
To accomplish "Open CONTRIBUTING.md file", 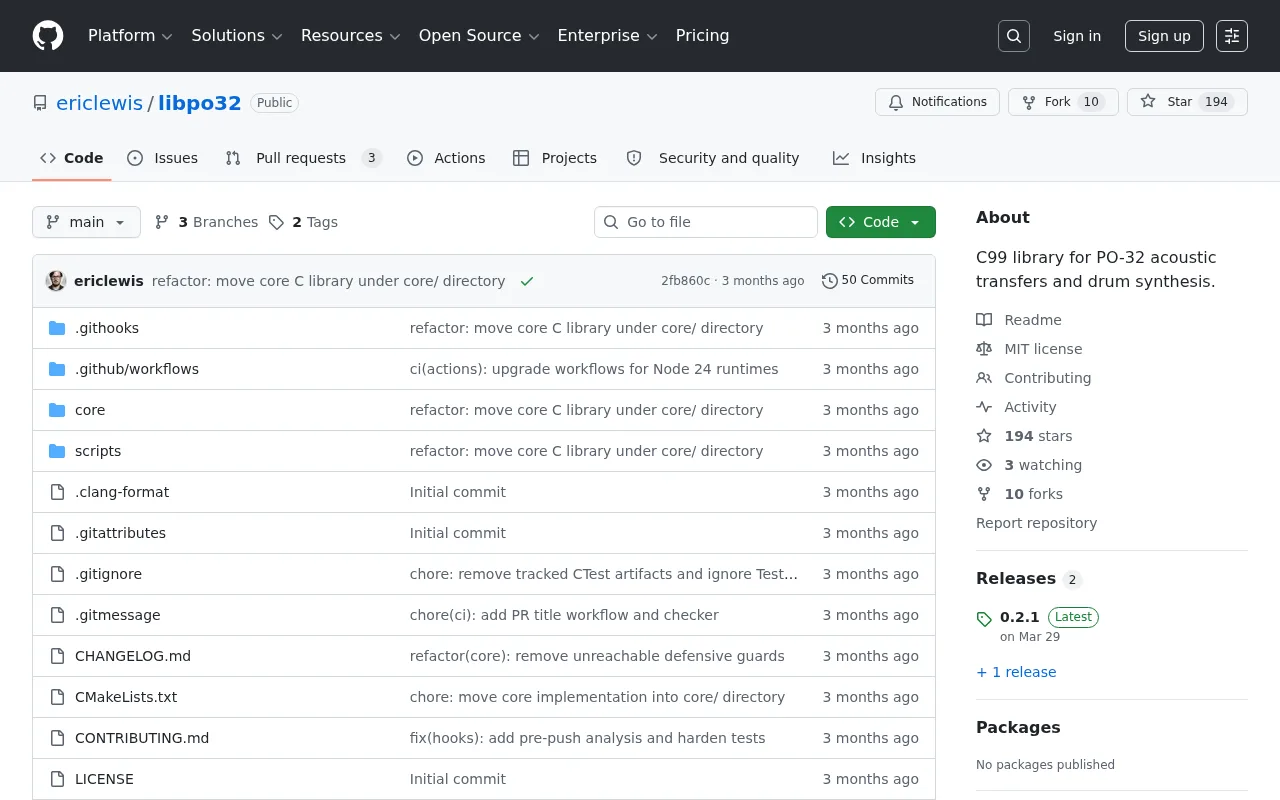I will pos(142,738).
